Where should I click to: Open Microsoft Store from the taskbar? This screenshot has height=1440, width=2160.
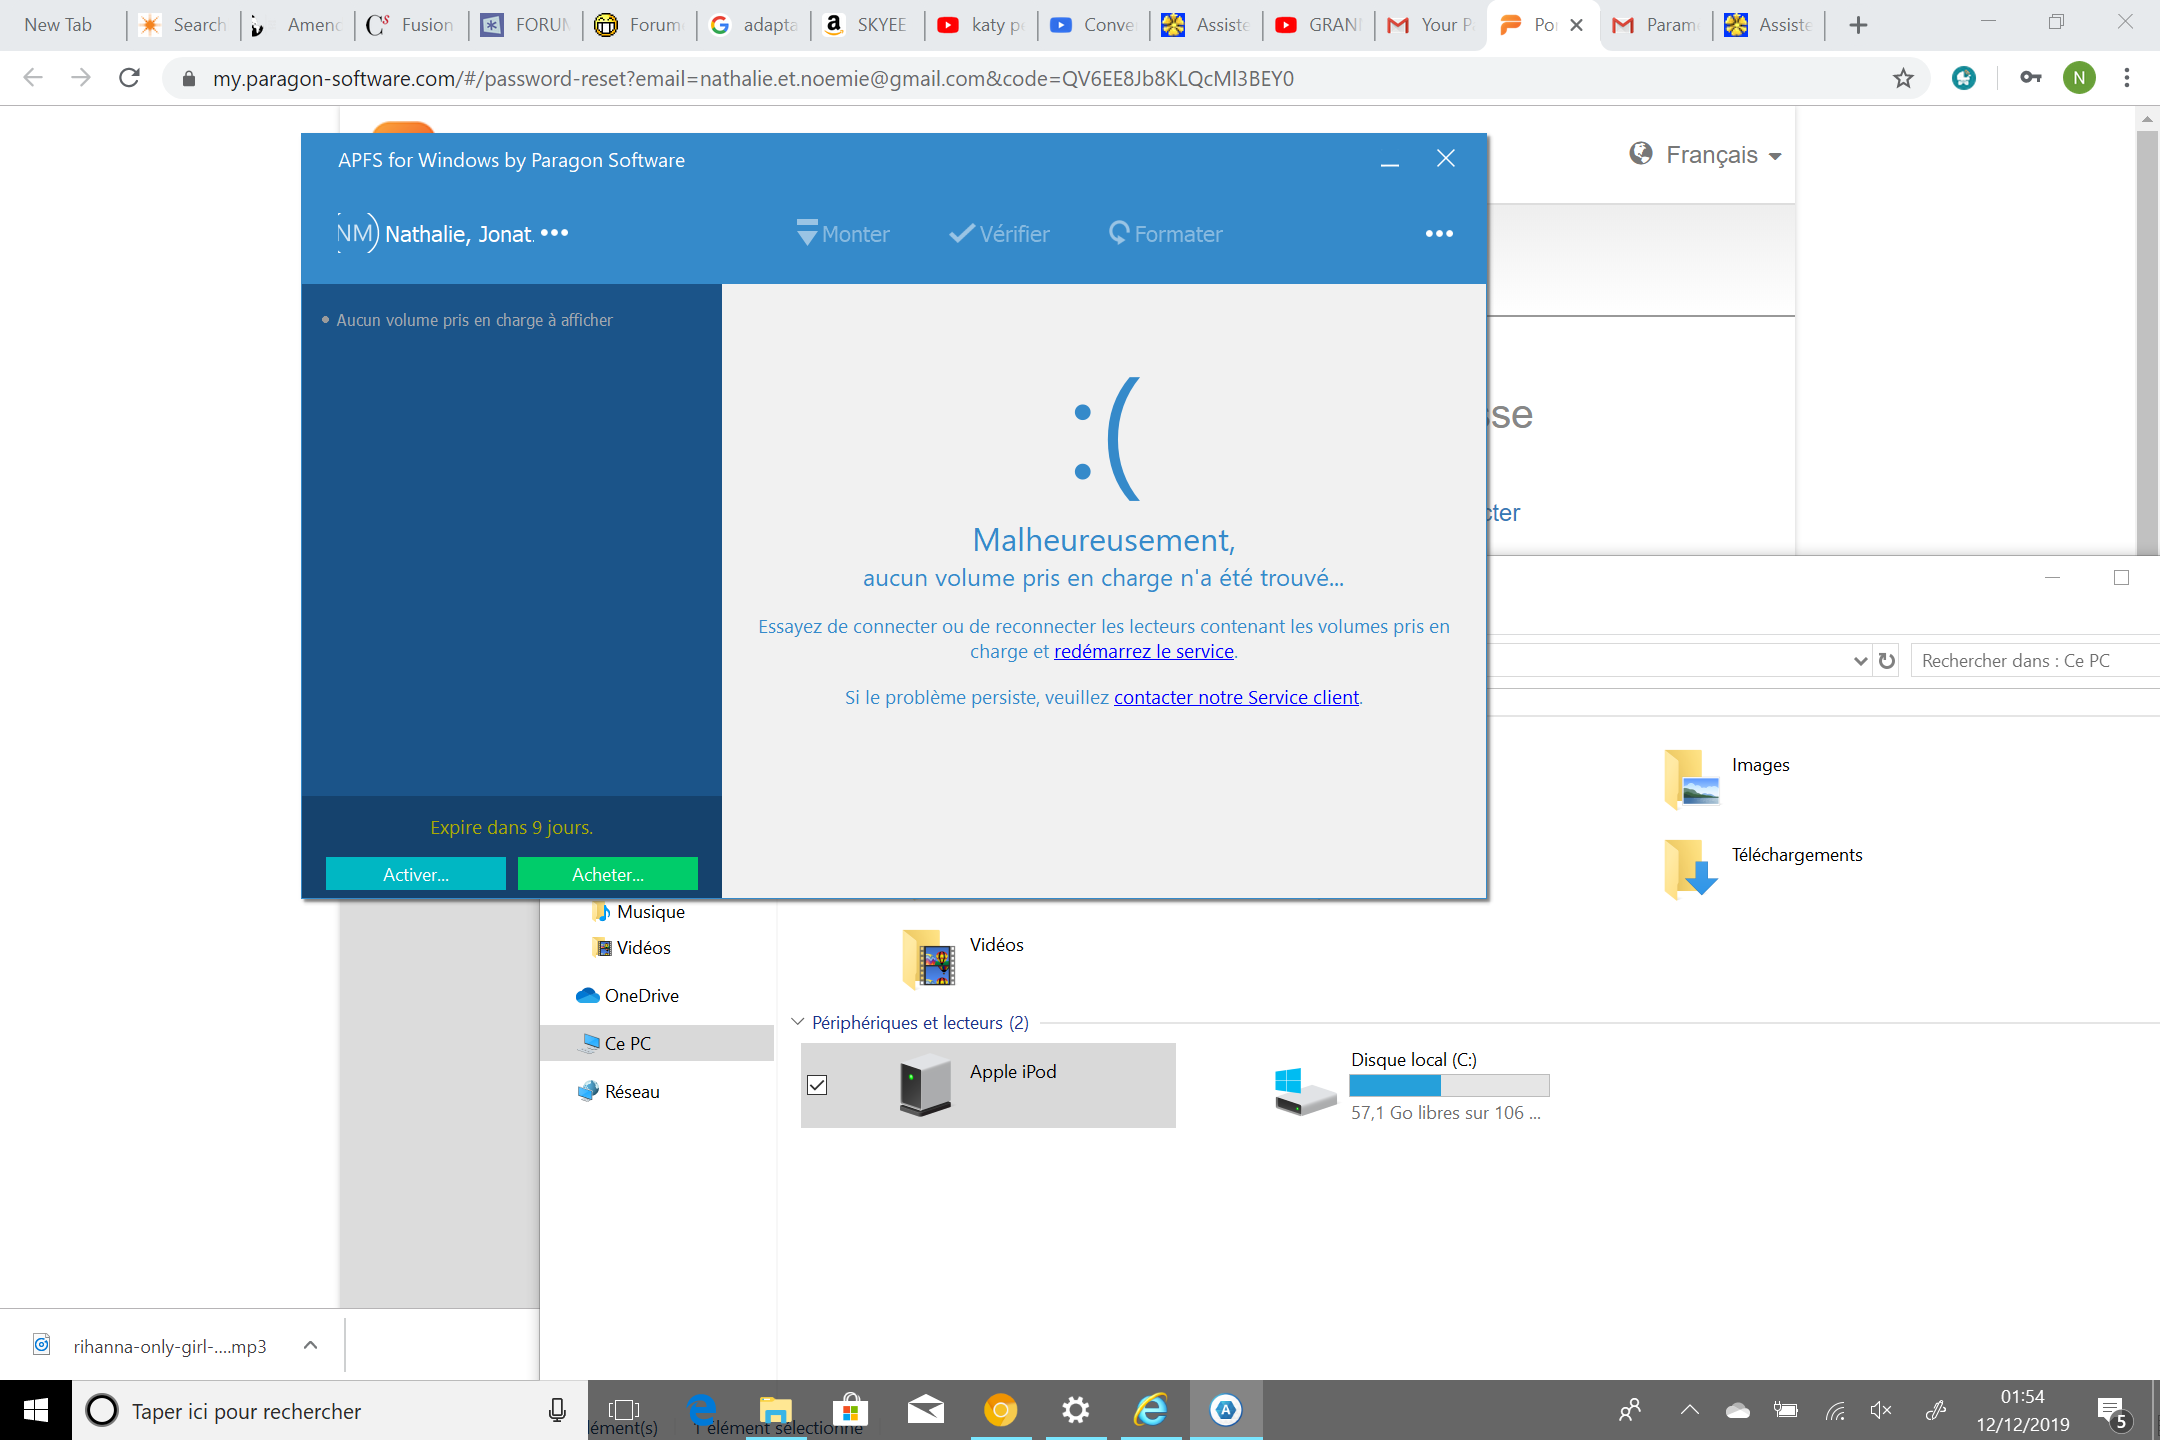[850, 1410]
